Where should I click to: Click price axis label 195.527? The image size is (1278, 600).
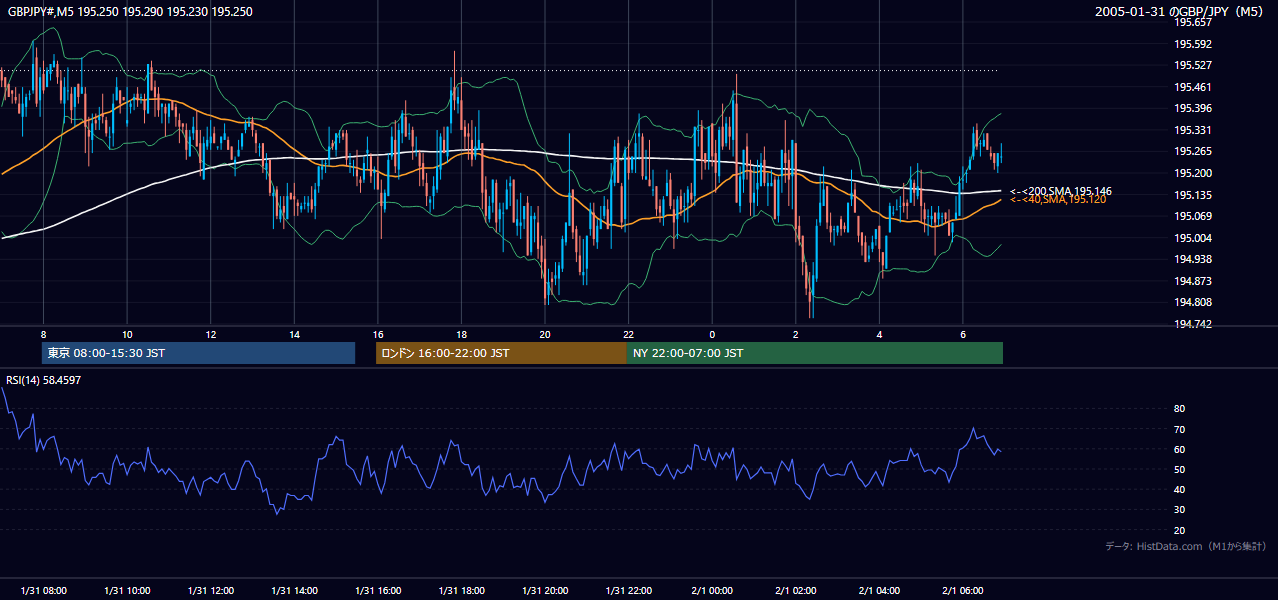pos(1192,65)
